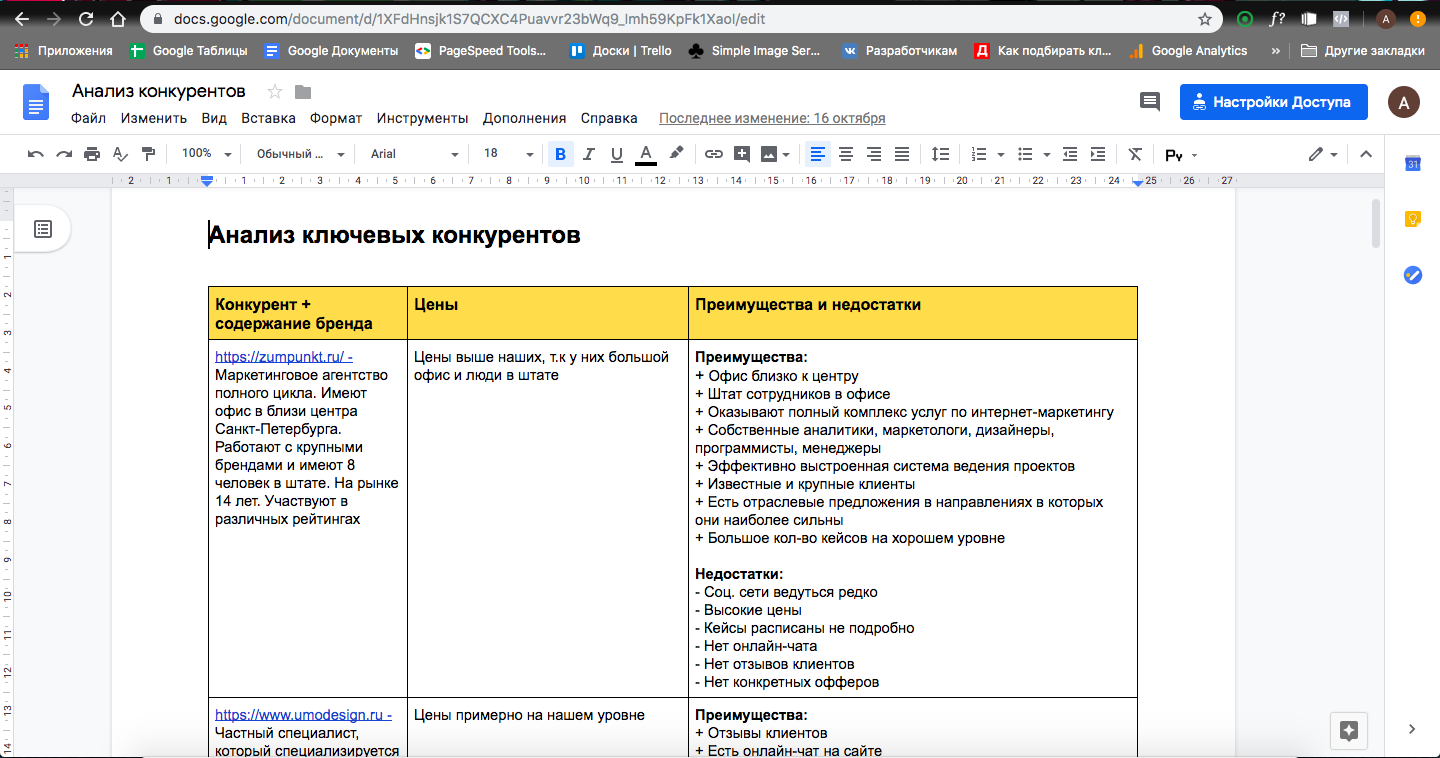Expand the Arial font dropdown
The height and width of the screenshot is (758, 1440).
(x=414, y=154)
